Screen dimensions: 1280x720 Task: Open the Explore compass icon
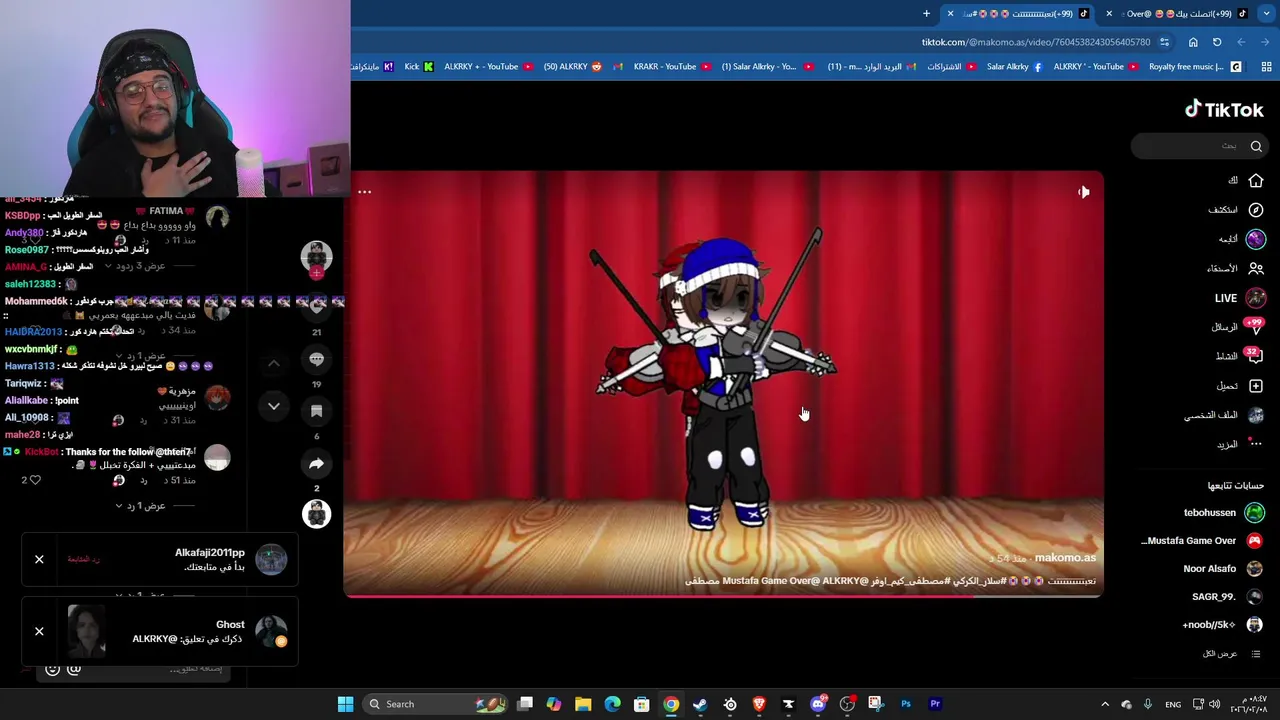point(1256,210)
